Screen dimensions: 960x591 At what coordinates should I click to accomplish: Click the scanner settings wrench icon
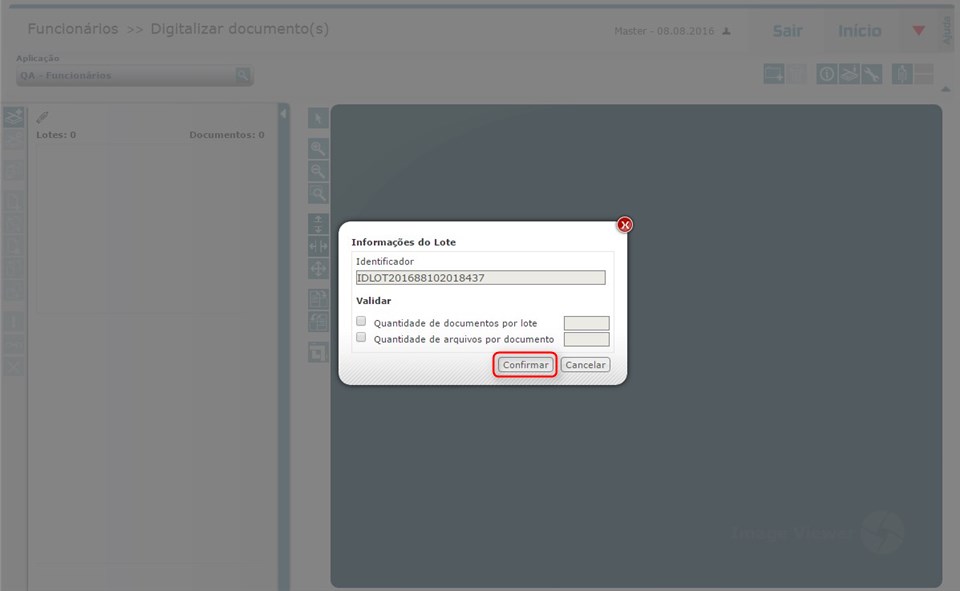click(870, 73)
